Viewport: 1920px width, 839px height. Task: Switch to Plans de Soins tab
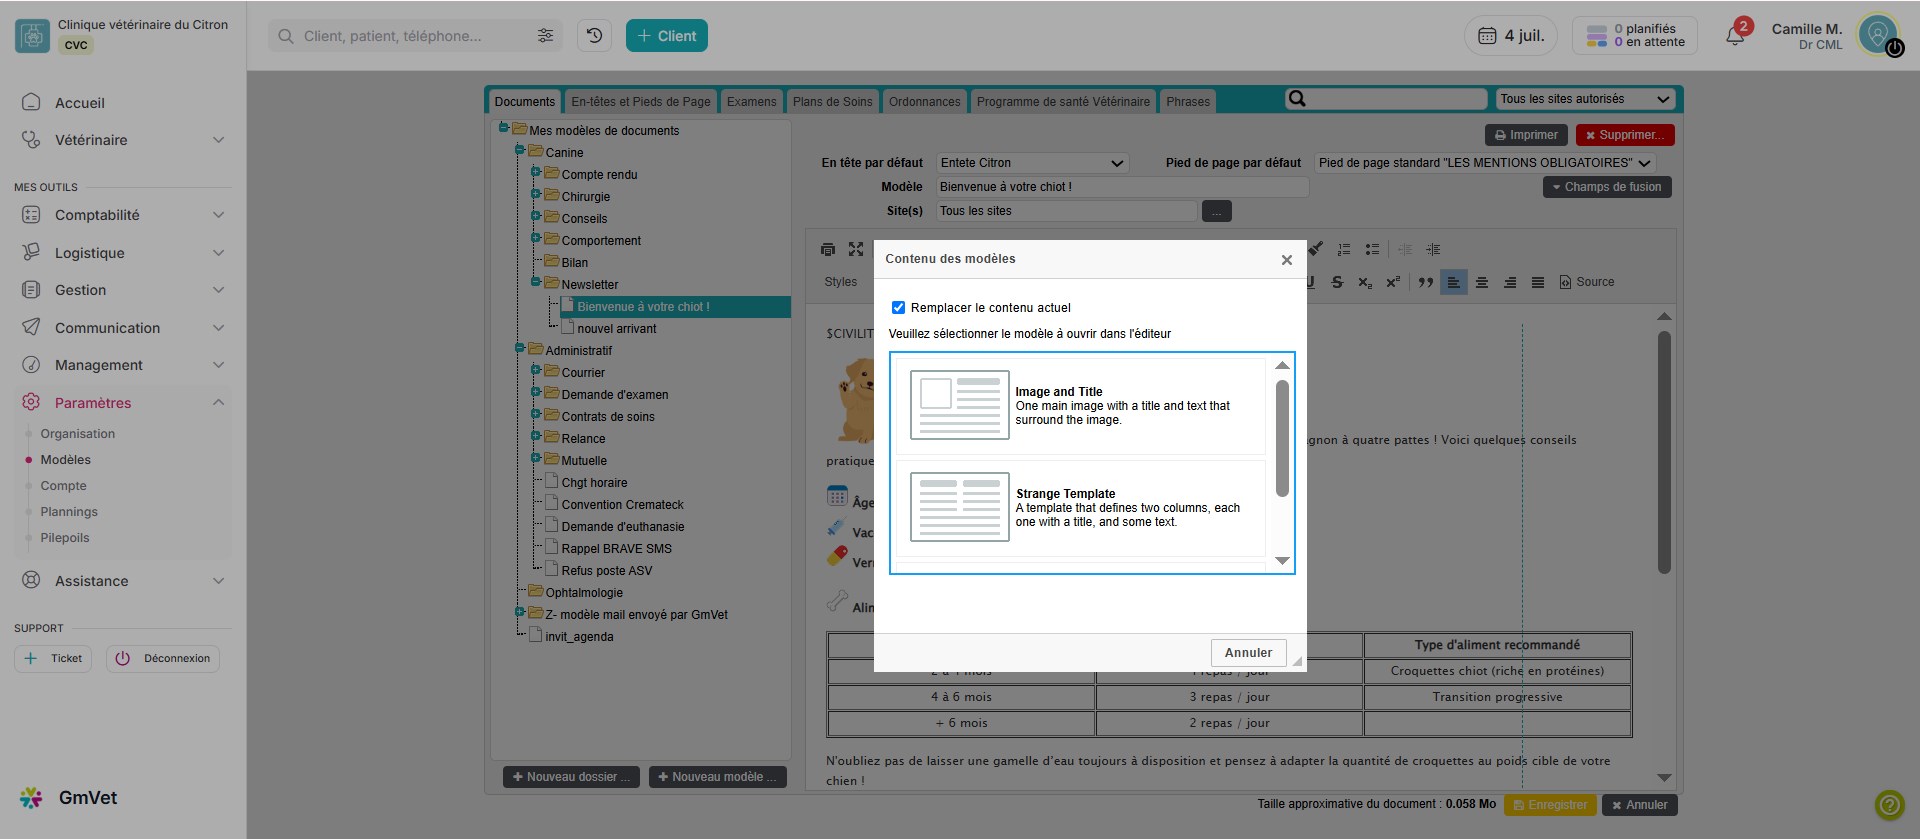(x=833, y=101)
